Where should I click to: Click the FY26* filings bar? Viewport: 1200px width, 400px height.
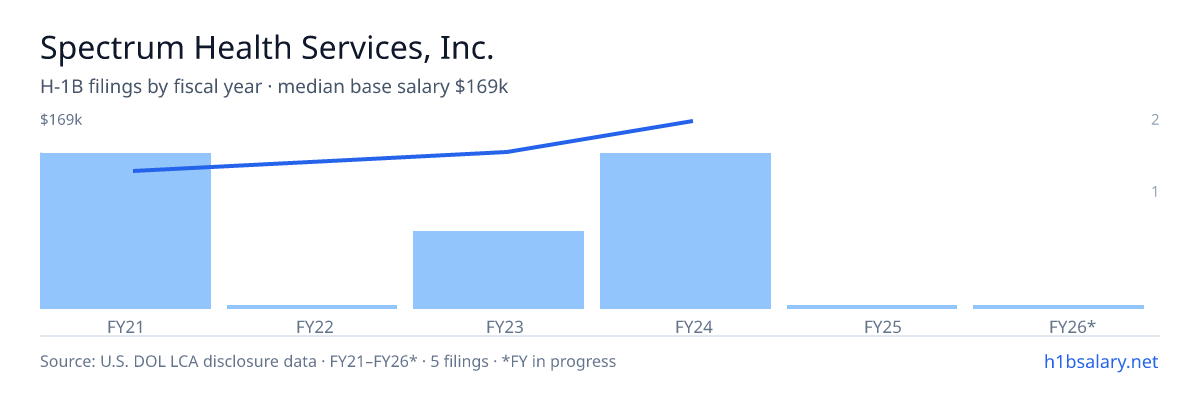point(1058,307)
